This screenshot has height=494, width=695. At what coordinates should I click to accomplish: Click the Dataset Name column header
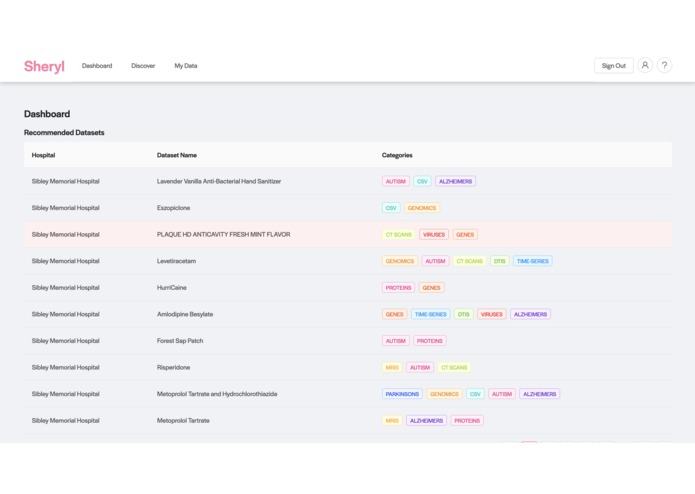click(177, 155)
